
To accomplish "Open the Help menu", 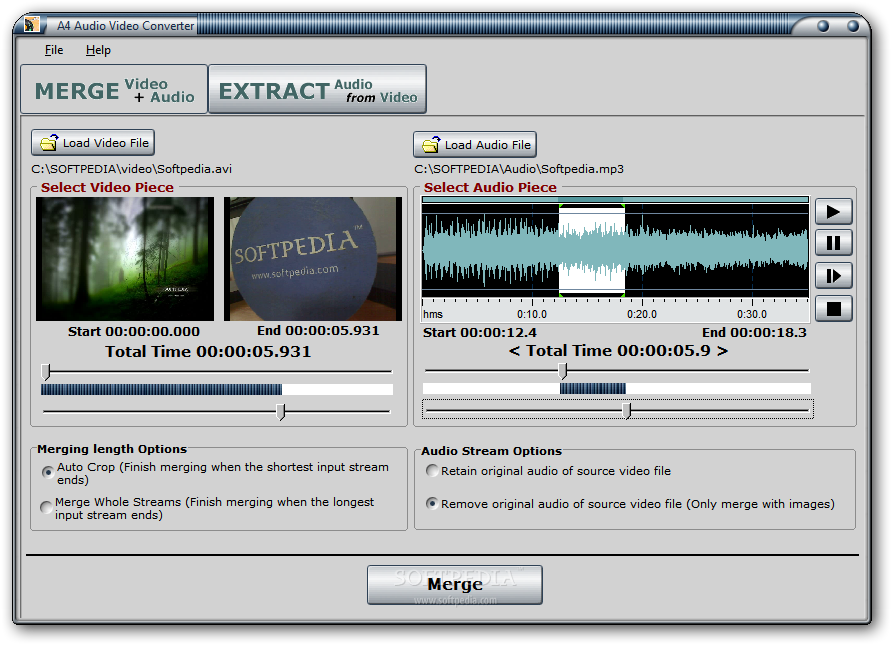I will click(98, 50).
